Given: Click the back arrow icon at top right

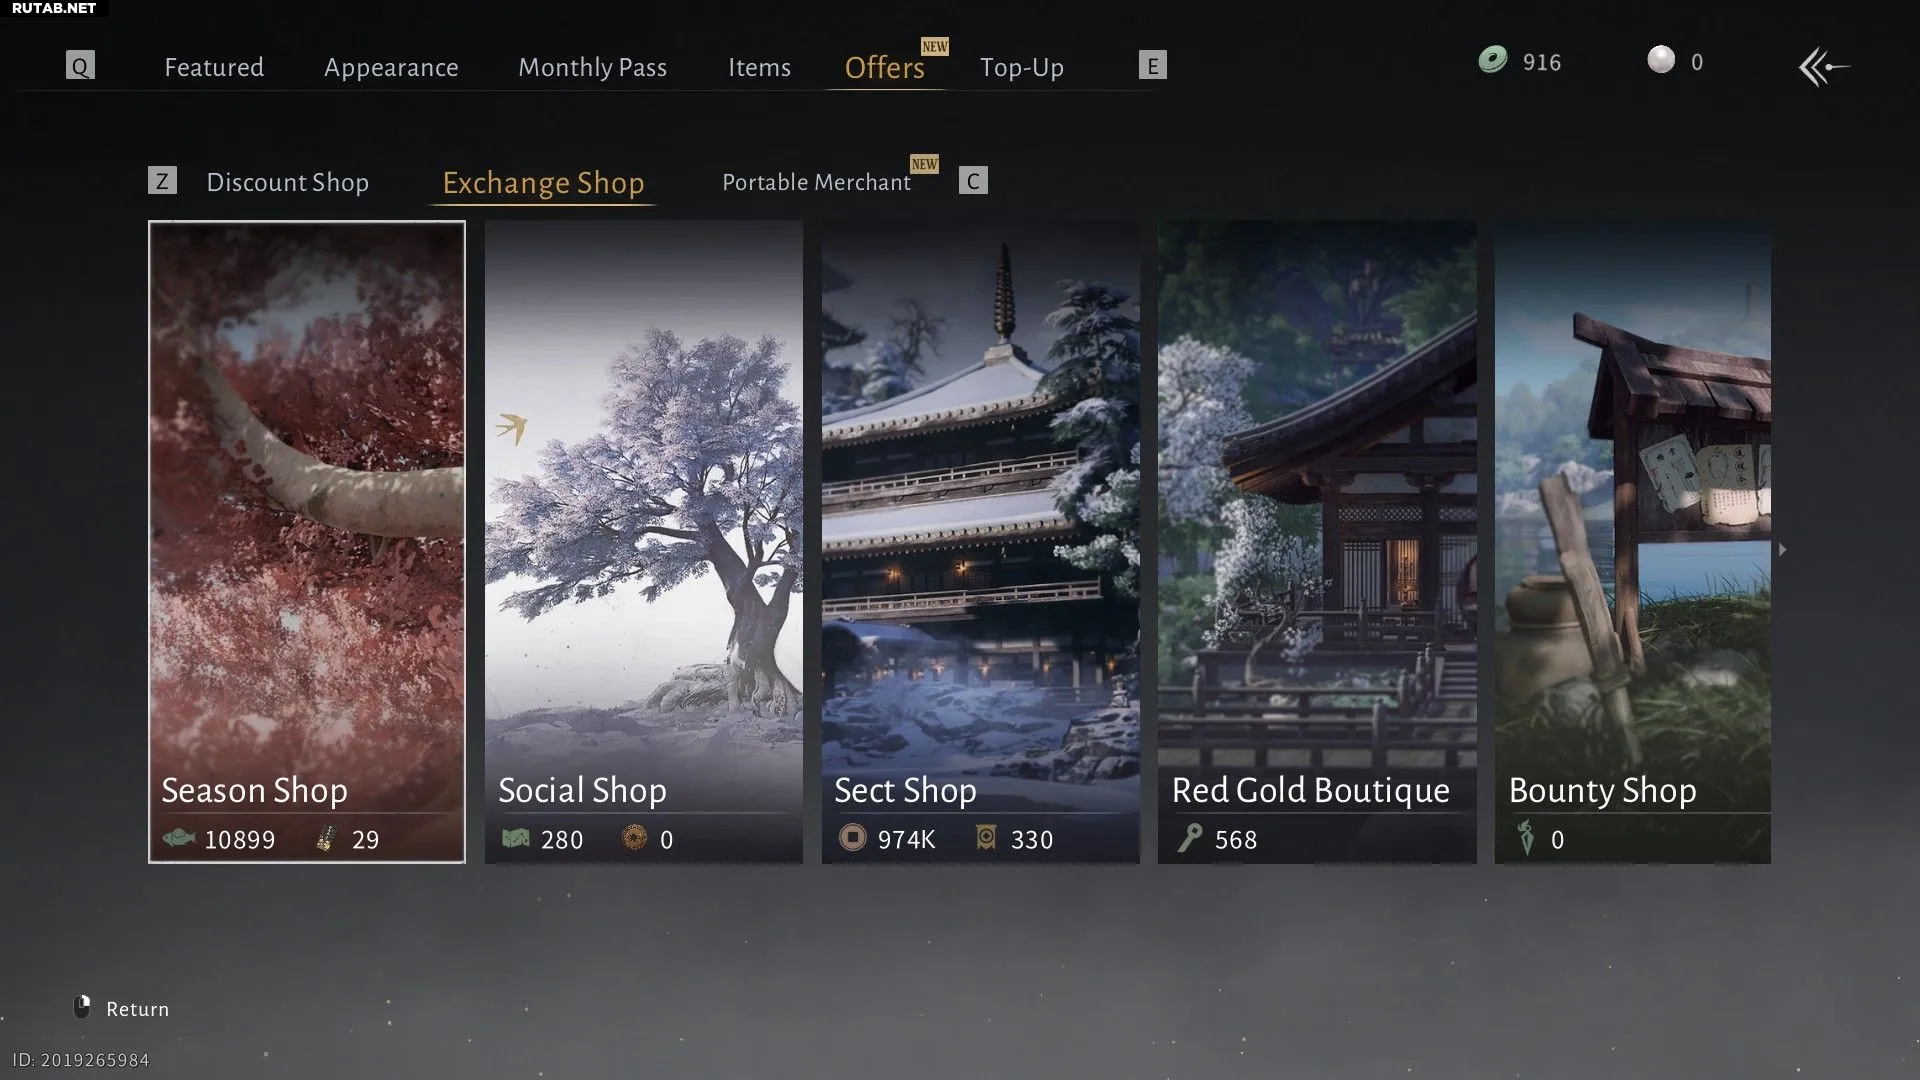Looking at the screenshot, I should [1823, 67].
